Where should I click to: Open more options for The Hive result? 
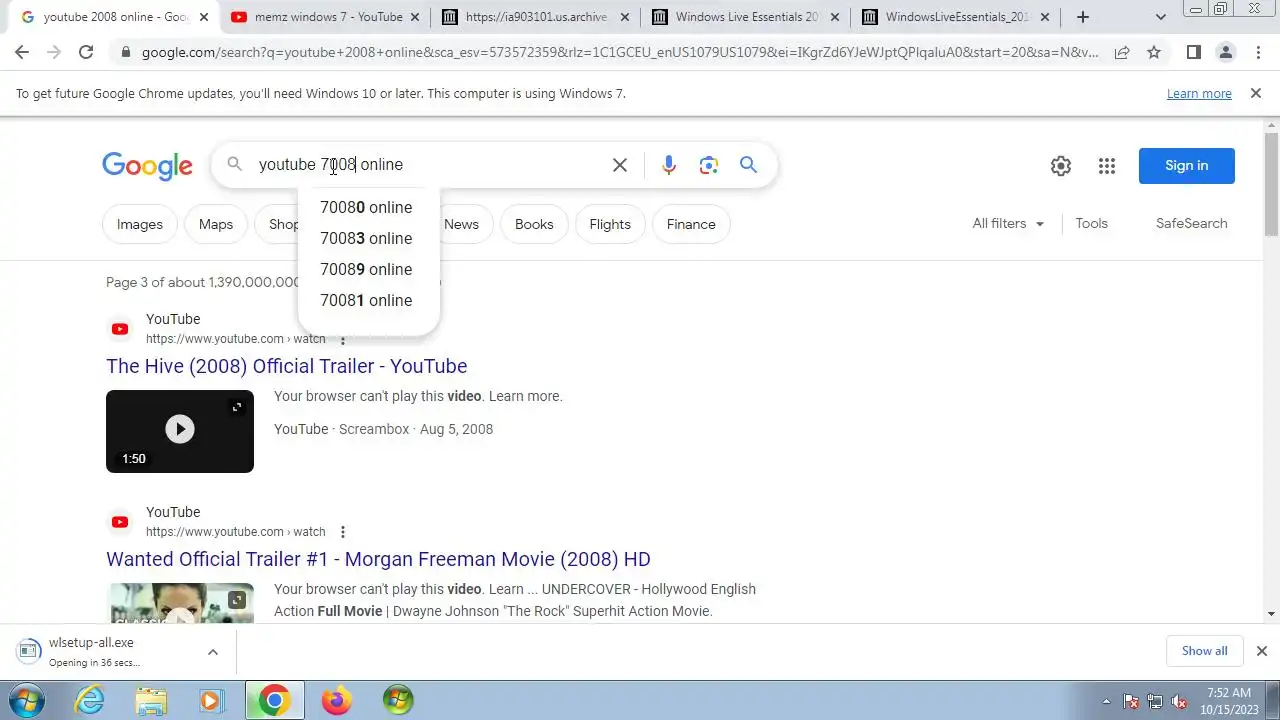tap(342, 339)
